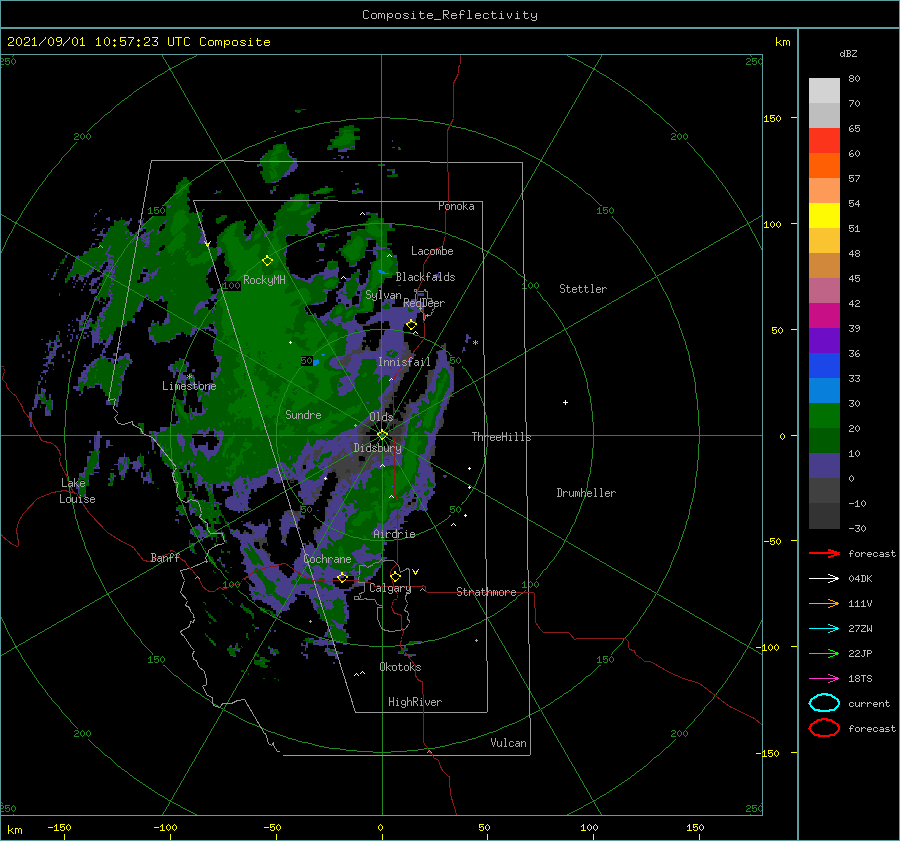Select the red 65 dBZ color swatch

point(824,140)
